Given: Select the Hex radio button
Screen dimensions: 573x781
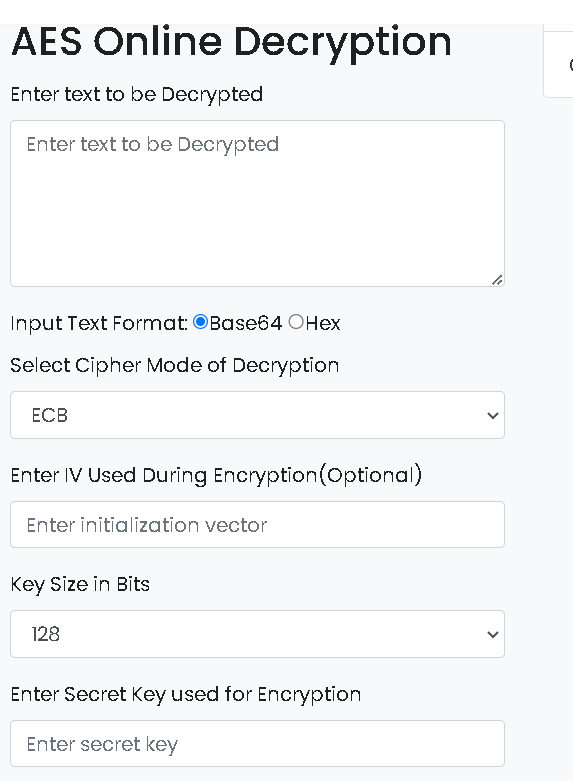Looking at the screenshot, I should 296,322.
